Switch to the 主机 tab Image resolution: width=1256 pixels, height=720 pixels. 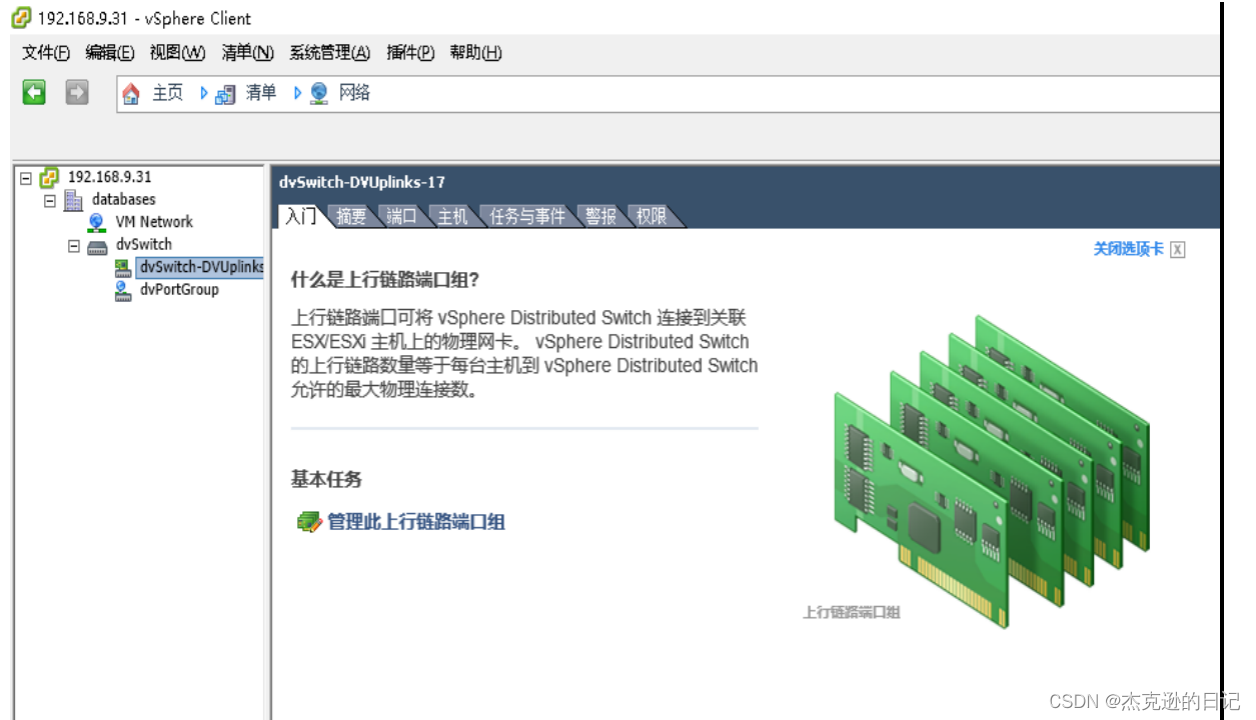click(453, 216)
